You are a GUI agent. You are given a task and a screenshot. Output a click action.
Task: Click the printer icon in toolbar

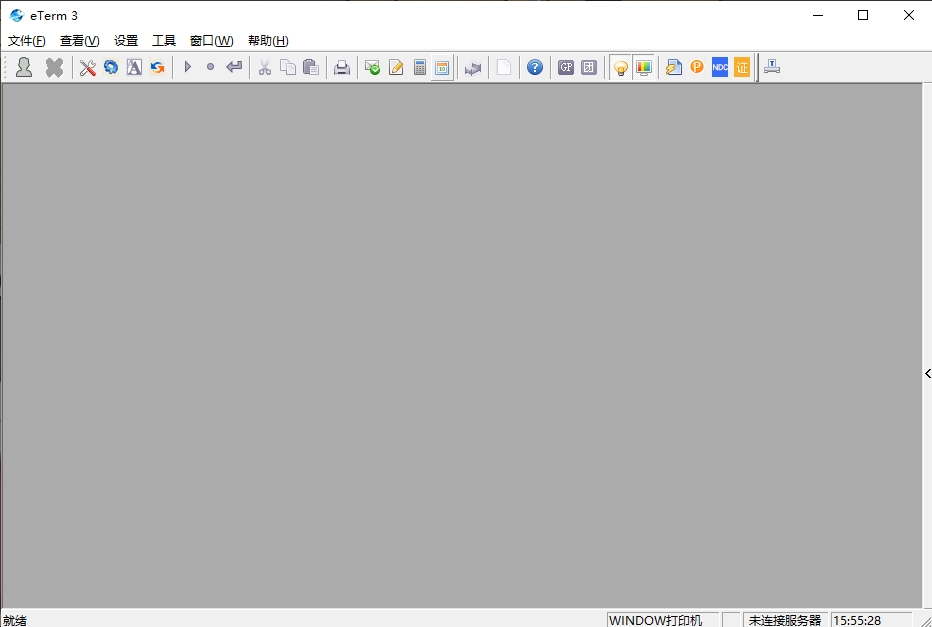tap(342, 67)
